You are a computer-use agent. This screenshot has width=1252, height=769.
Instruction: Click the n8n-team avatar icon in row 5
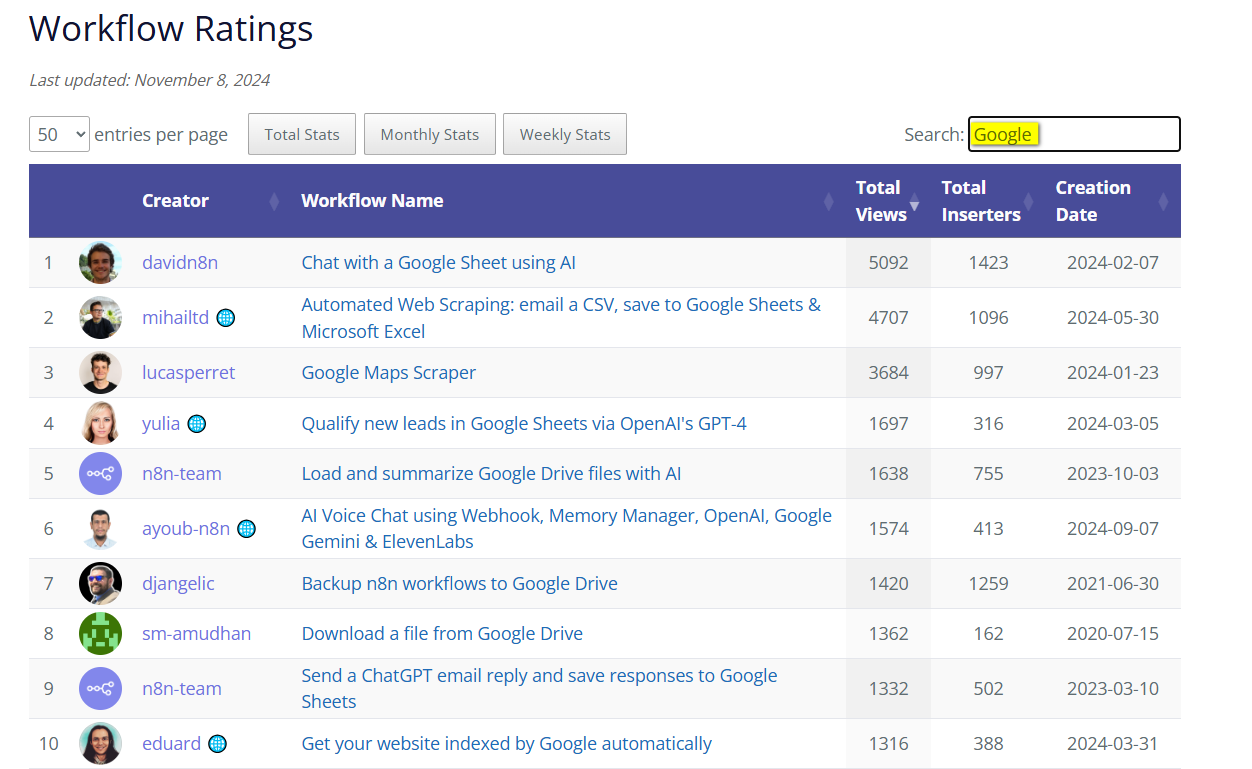click(100, 474)
